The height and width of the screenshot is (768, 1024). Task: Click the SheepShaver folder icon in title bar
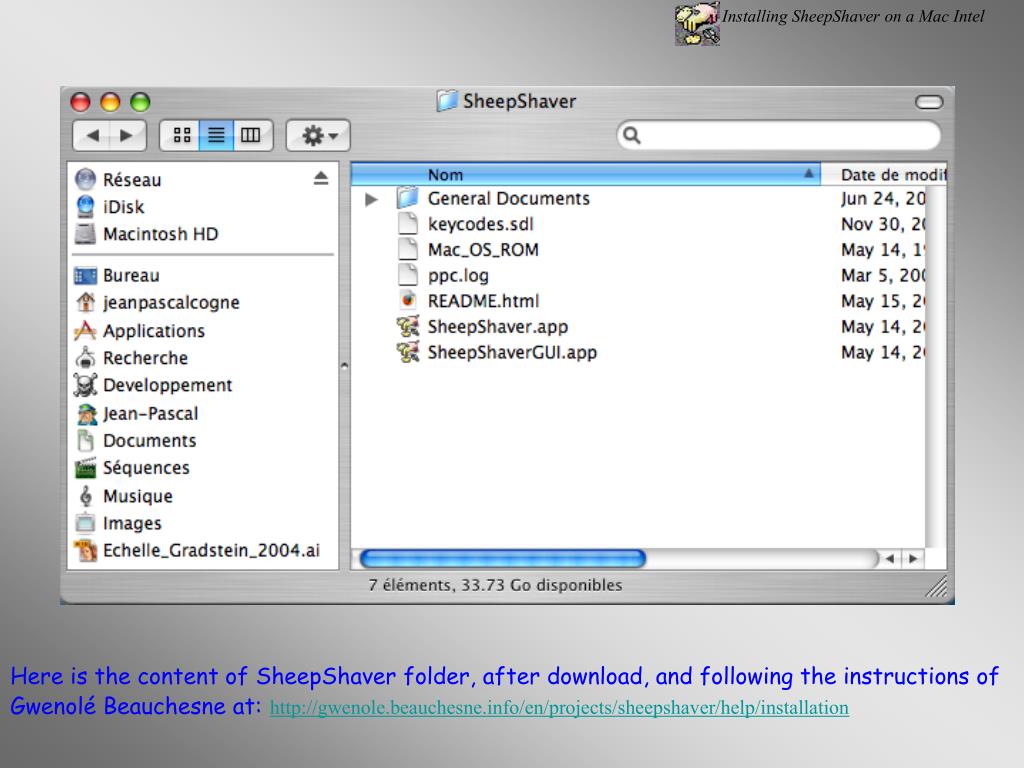[x=447, y=101]
